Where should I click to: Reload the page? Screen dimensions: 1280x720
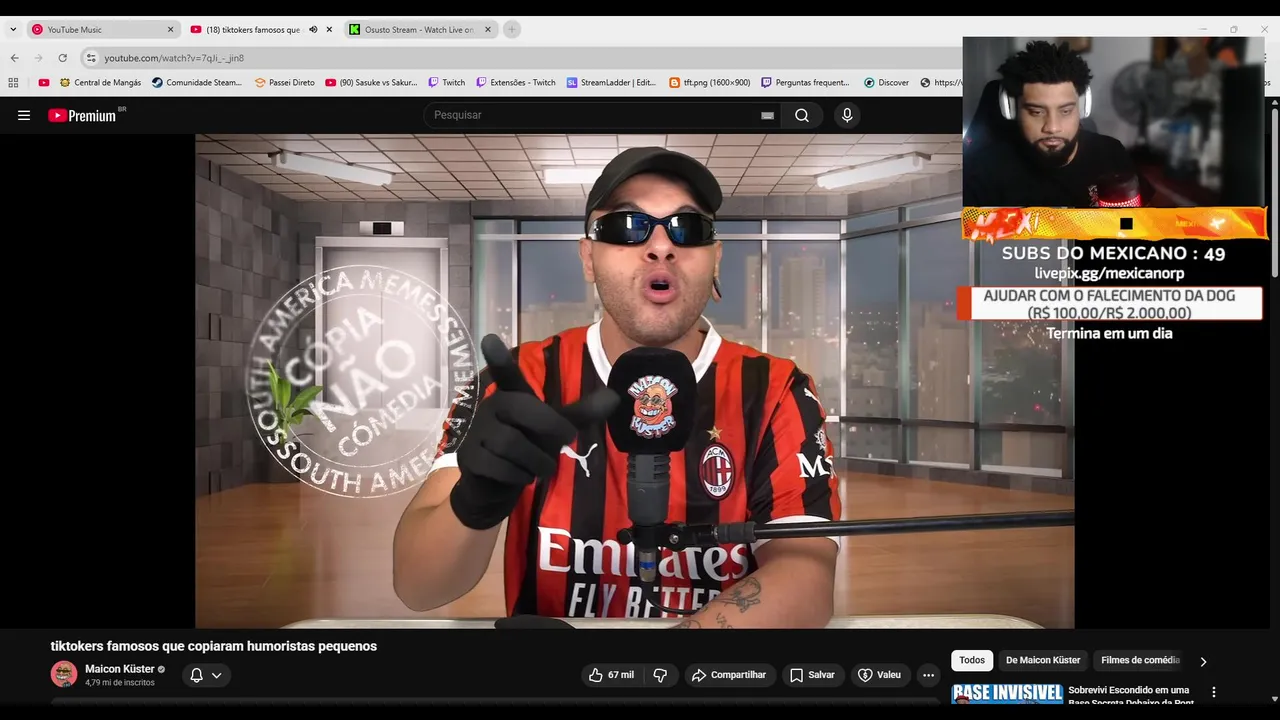coord(62,58)
